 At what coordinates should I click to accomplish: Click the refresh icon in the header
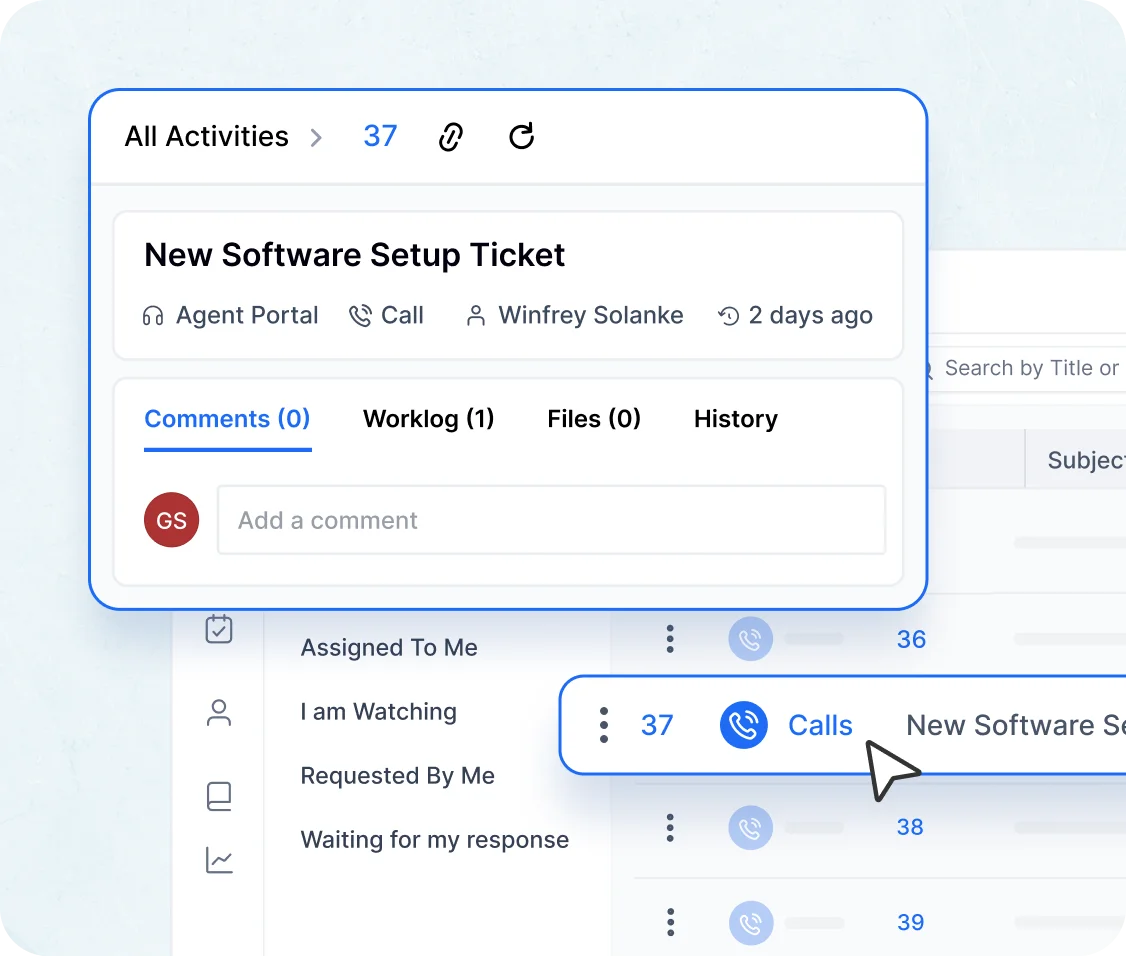(x=521, y=136)
